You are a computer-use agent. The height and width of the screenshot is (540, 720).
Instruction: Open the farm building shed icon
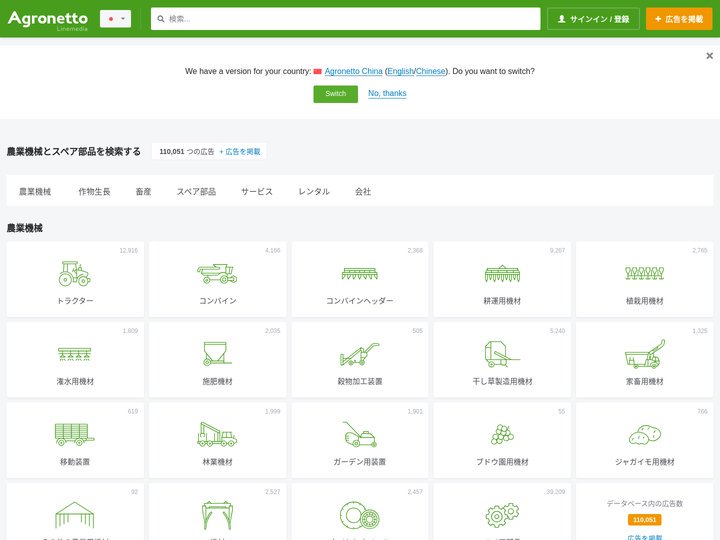click(74, 515)
